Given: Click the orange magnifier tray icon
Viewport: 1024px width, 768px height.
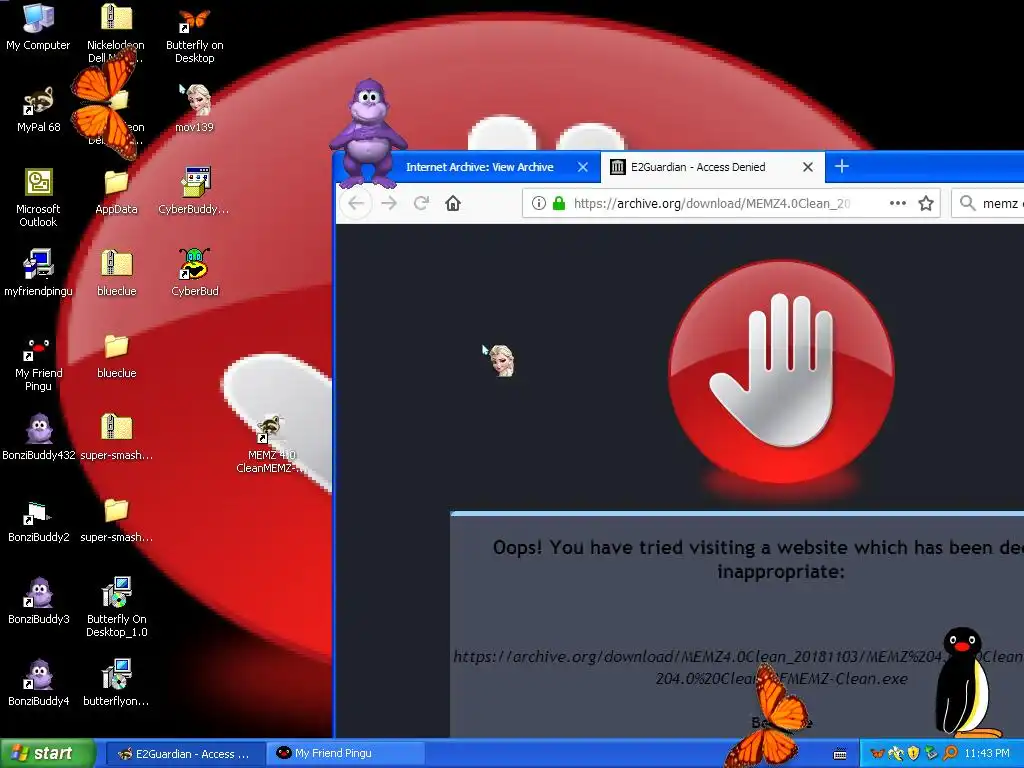Looking at the screenshot, I should click(x=950, y=754).
